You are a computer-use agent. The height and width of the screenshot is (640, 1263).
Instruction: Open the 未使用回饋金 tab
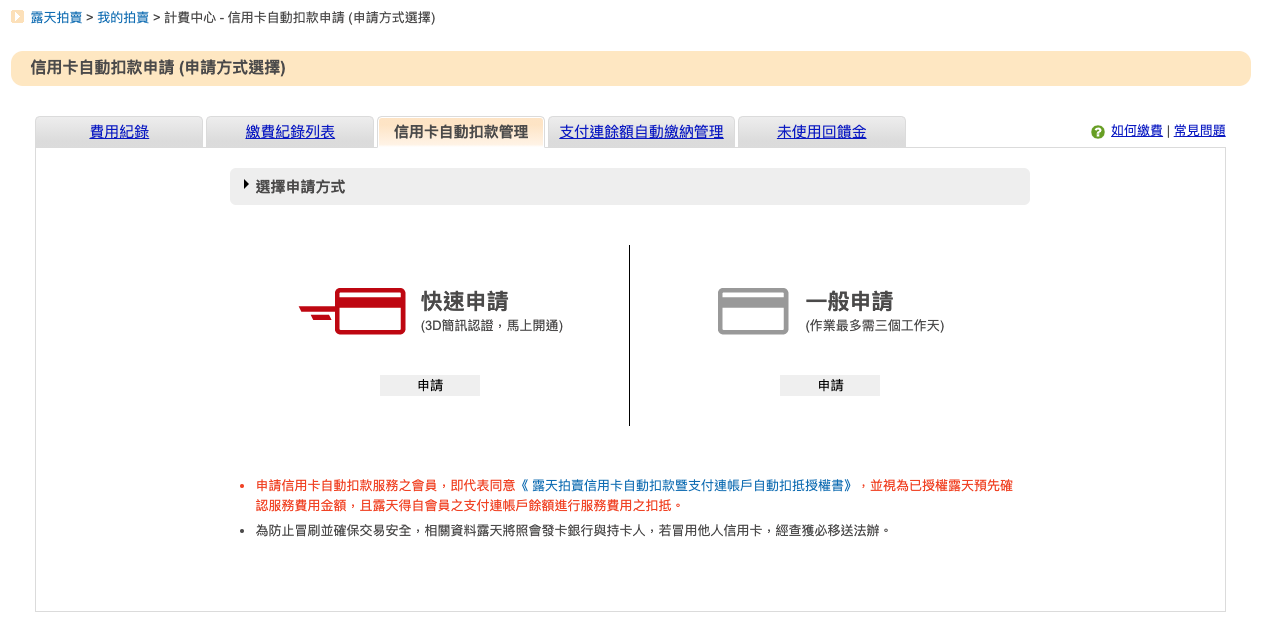pyautogui.click(x=821, y=132)
